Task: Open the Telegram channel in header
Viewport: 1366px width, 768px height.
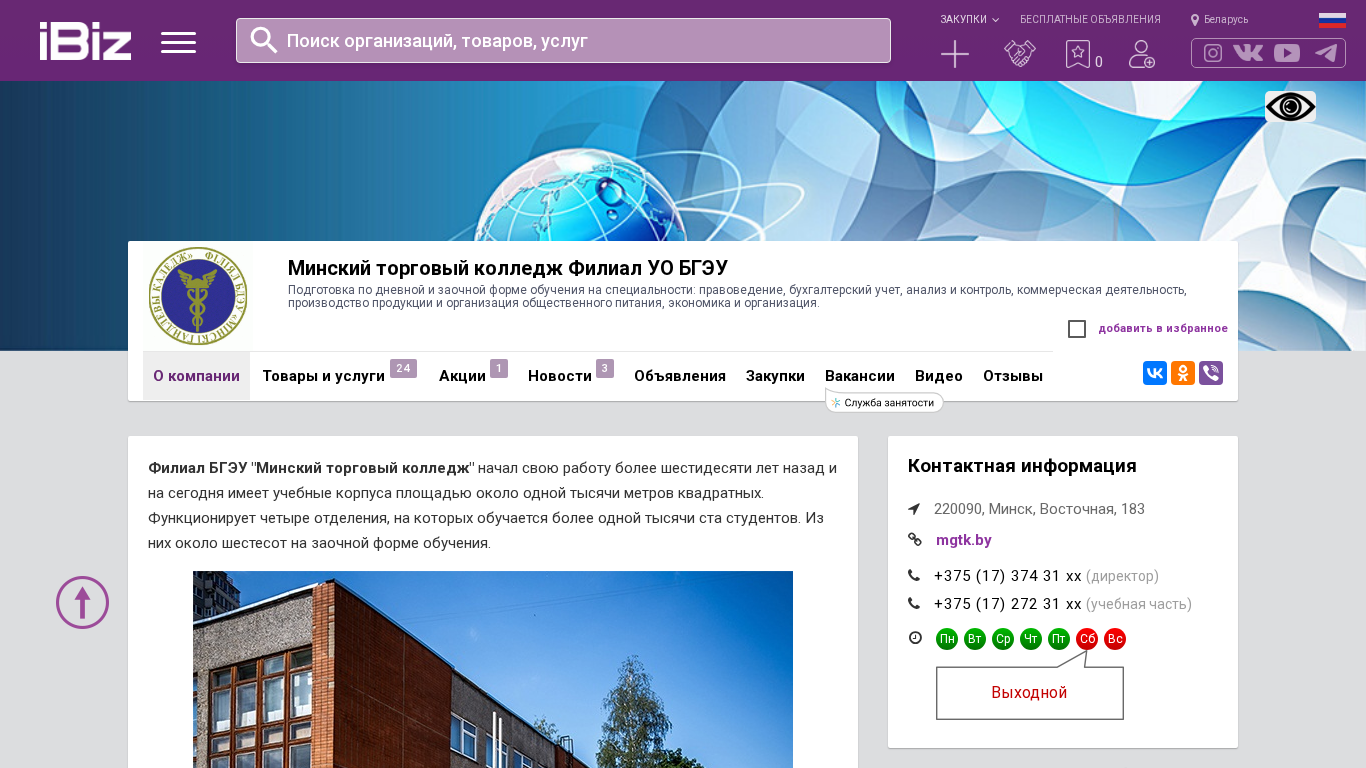Action: (x=1326, y=53)
